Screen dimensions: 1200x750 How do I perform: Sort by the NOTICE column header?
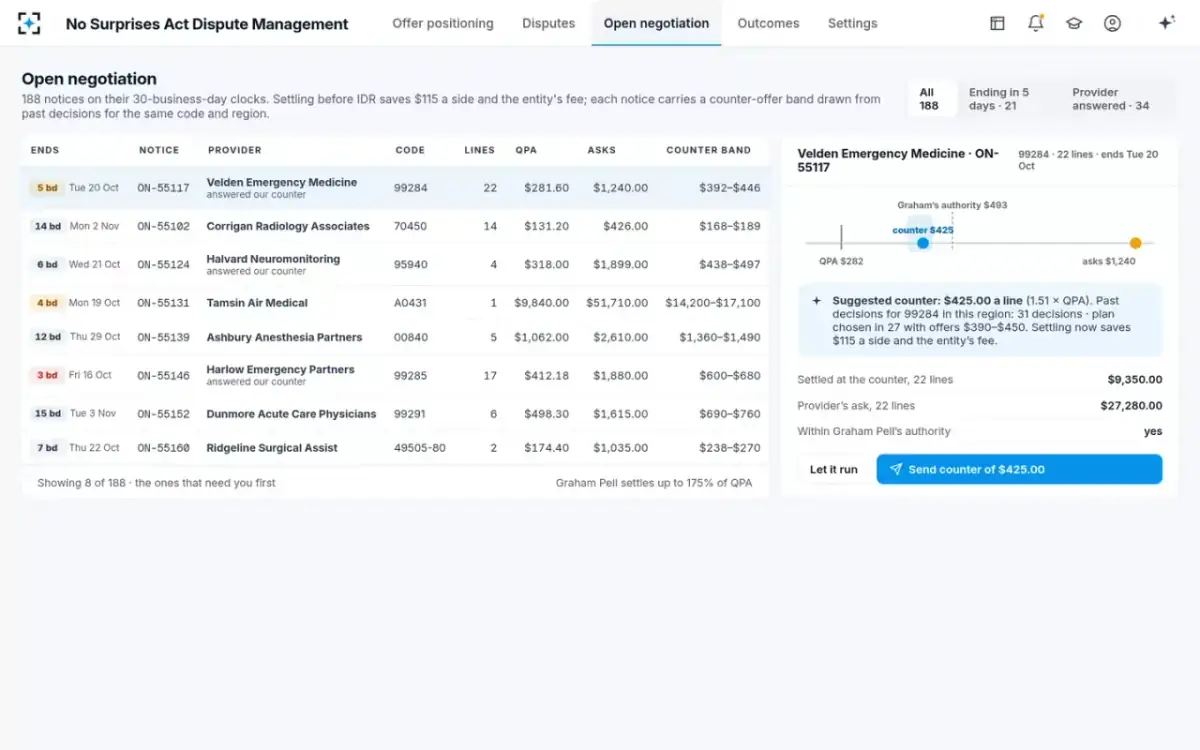[159, 150]
